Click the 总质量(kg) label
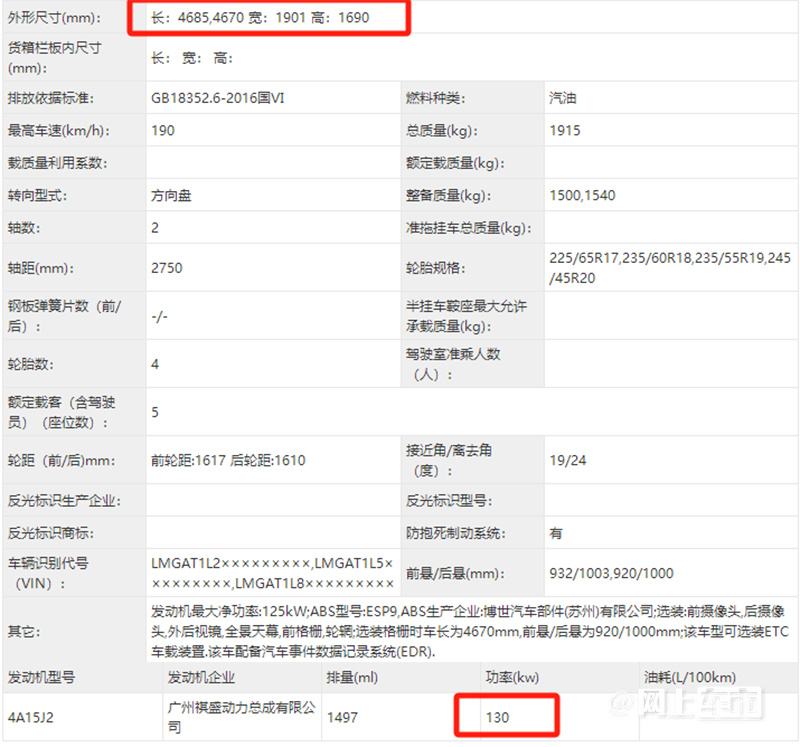 click(x=442, y=131)
